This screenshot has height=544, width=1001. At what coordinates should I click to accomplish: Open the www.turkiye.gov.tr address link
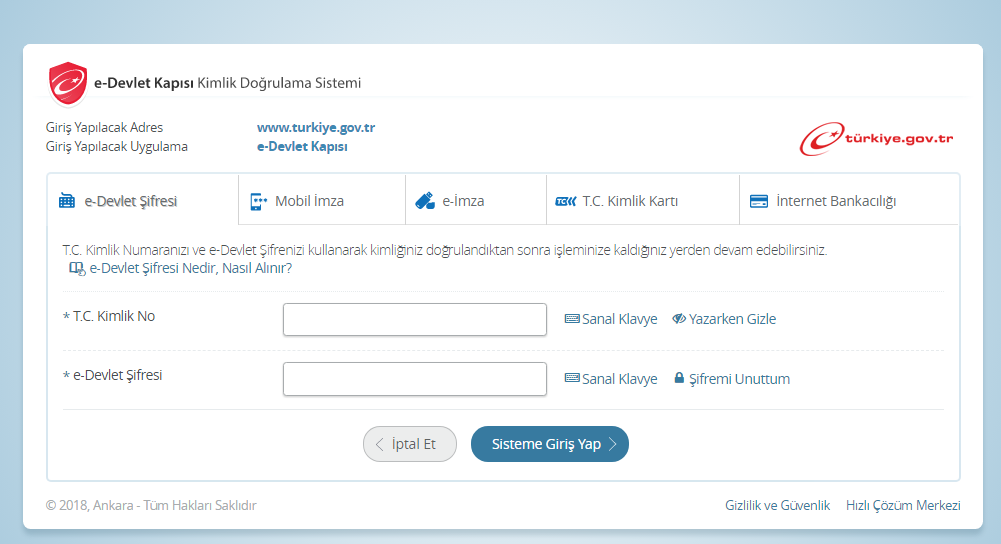(316, 127)
